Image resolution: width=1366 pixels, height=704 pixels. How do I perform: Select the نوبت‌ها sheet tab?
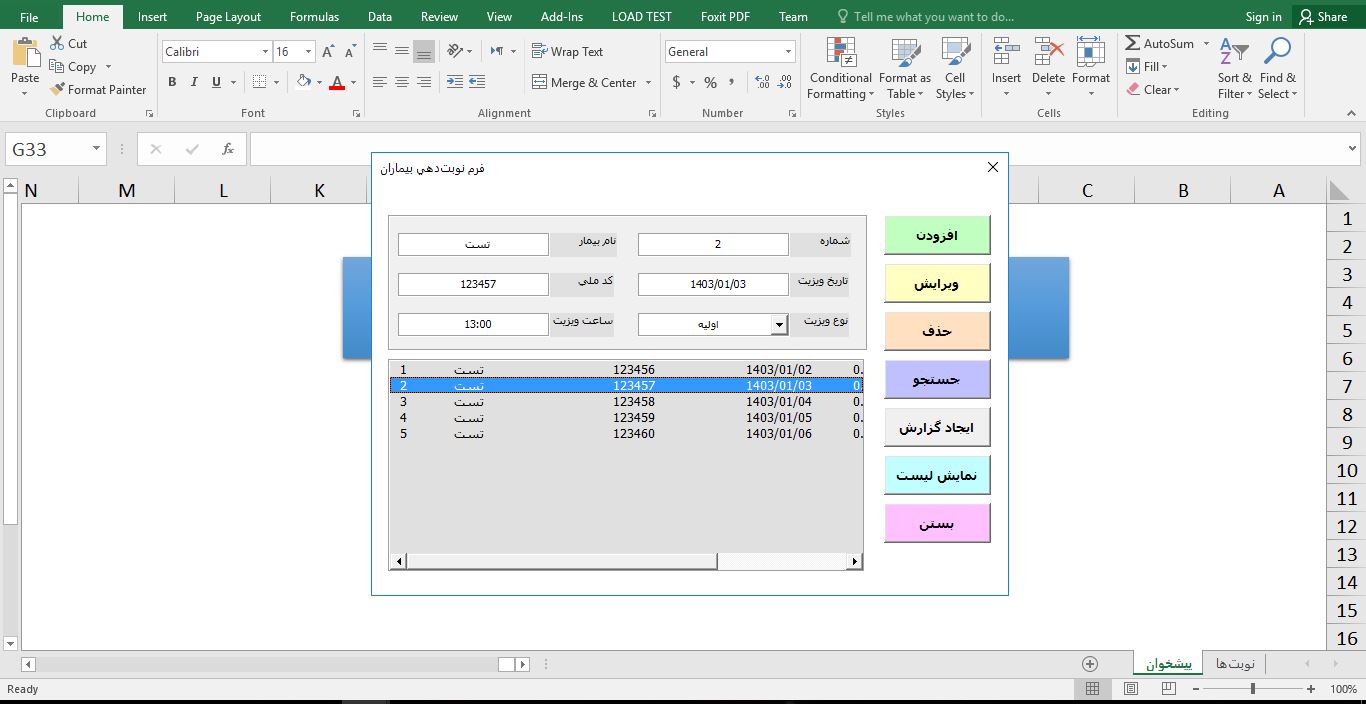tap(1235, 664)
